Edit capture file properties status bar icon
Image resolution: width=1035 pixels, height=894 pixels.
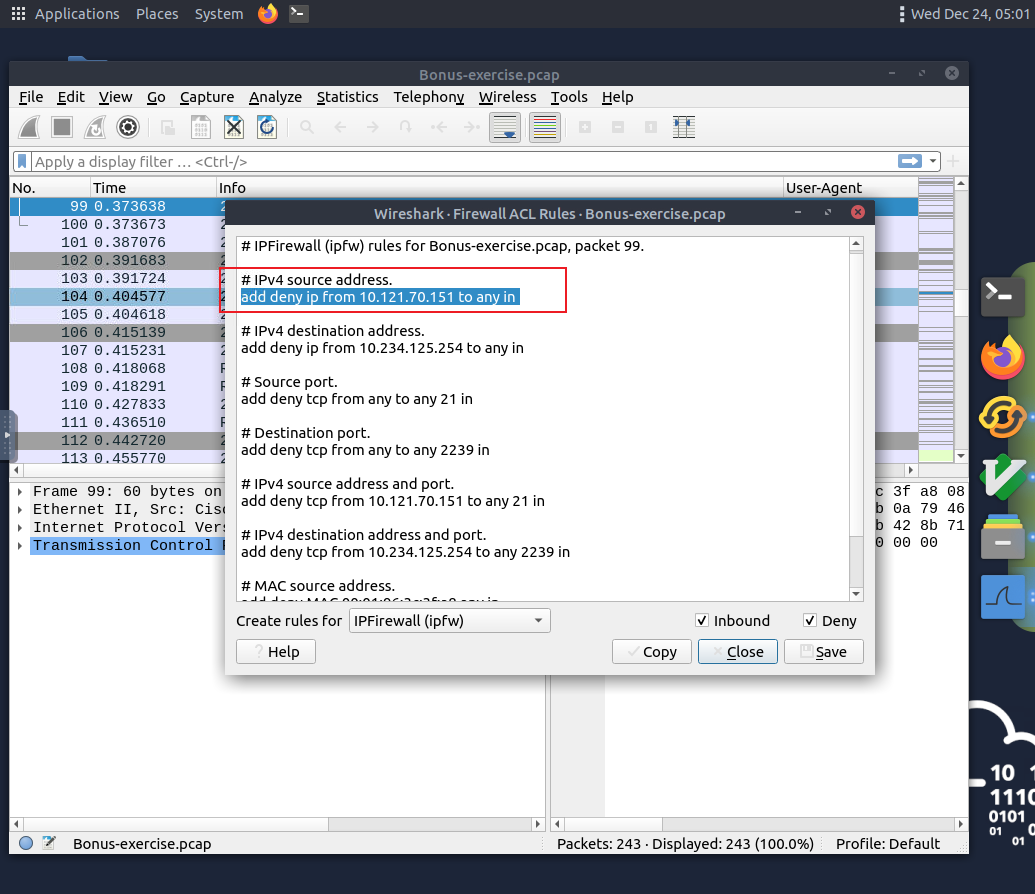49,843
